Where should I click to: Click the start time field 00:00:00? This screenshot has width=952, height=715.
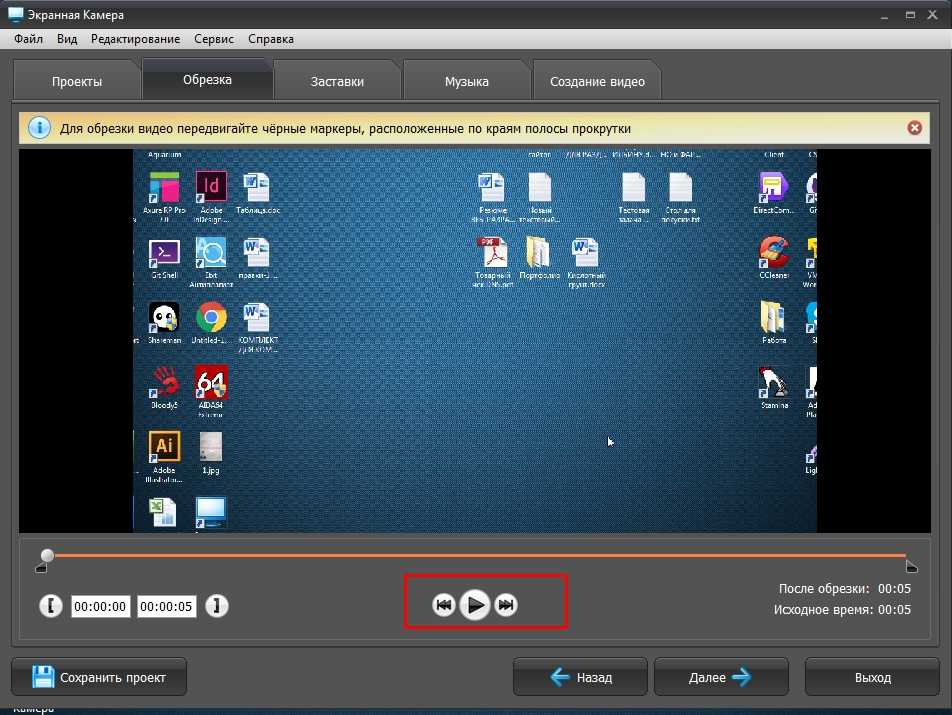[100, 606]
